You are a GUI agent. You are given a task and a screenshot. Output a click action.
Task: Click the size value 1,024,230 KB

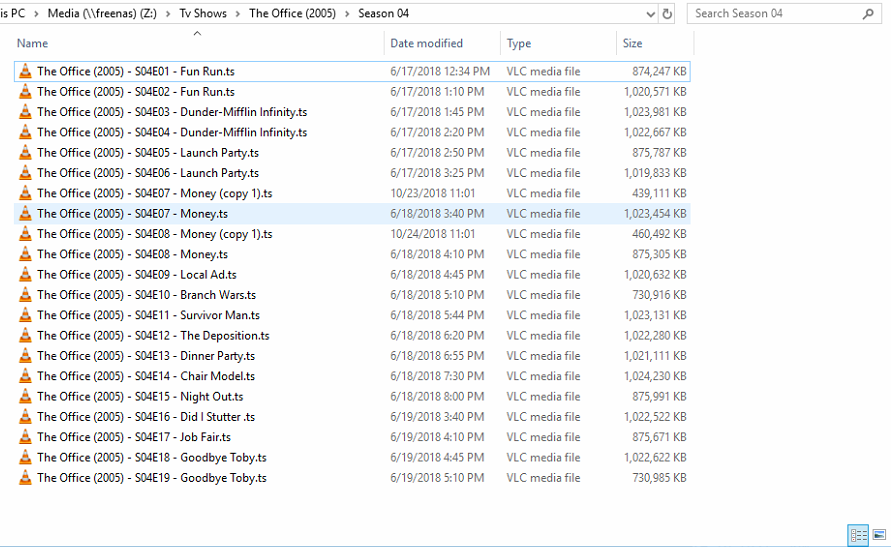655,376
